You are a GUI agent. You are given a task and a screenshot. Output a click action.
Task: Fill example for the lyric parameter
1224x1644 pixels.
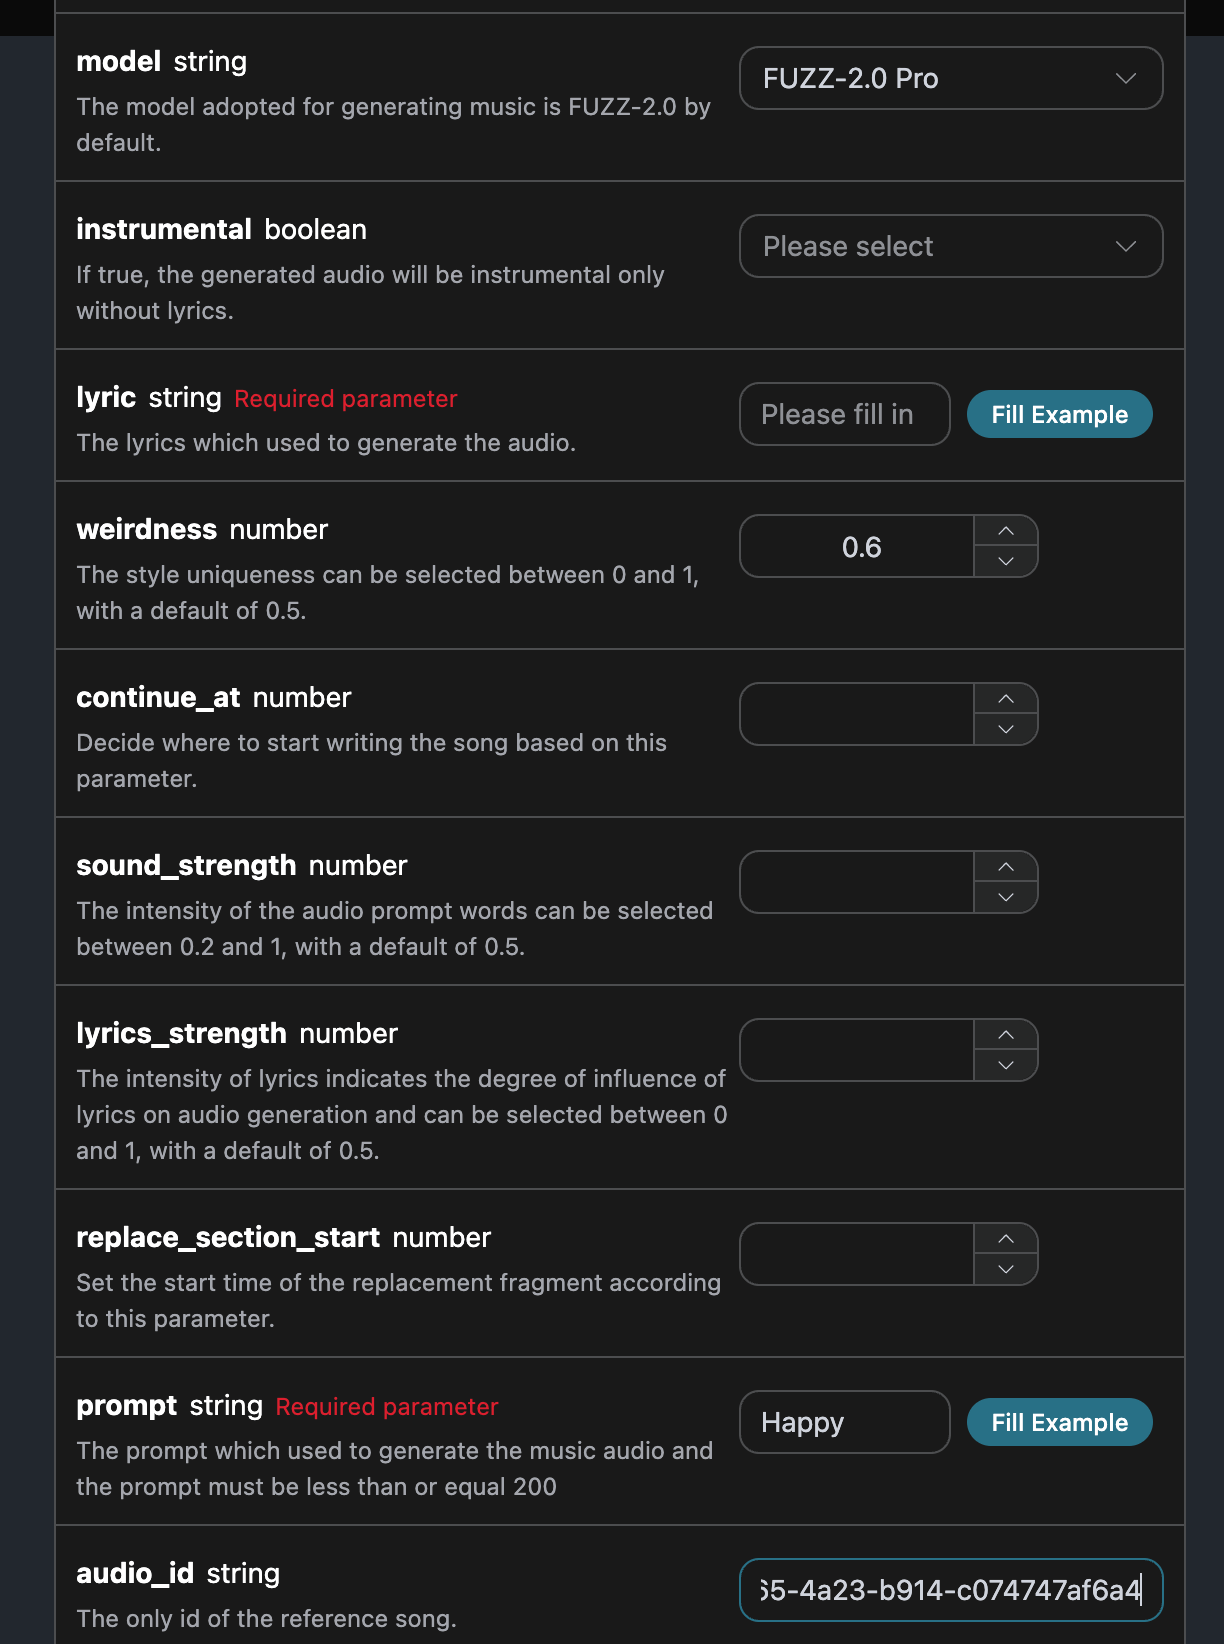pos(1059,414)
